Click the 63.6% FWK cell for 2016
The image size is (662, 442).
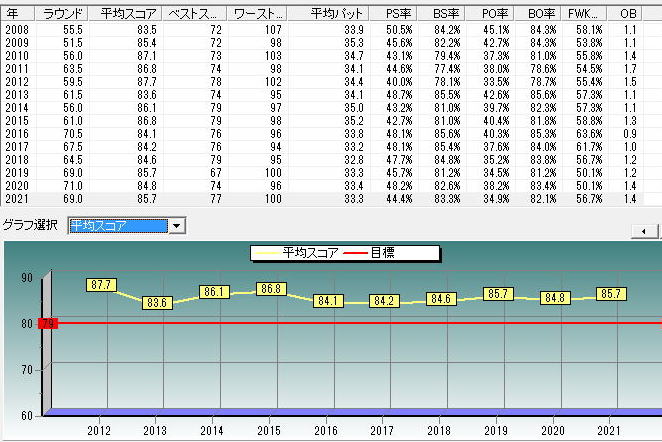[x=590, y=134]
